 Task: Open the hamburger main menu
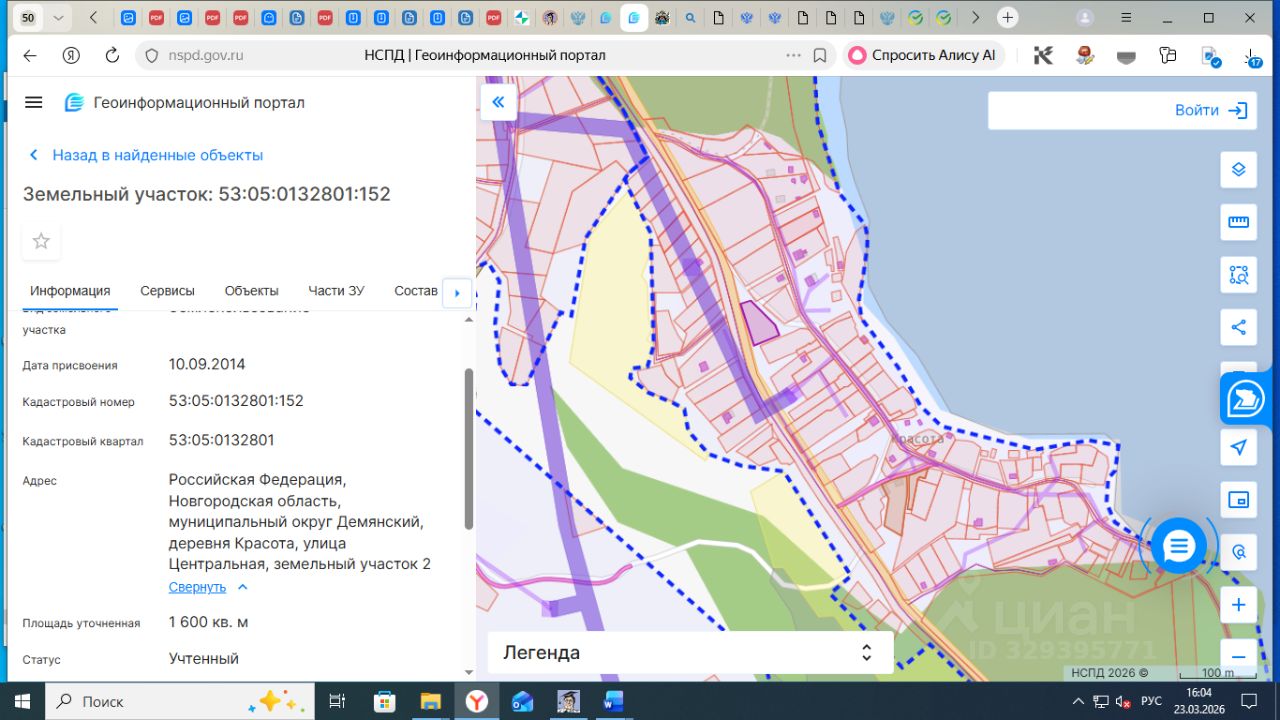click(x=33, y=102)
